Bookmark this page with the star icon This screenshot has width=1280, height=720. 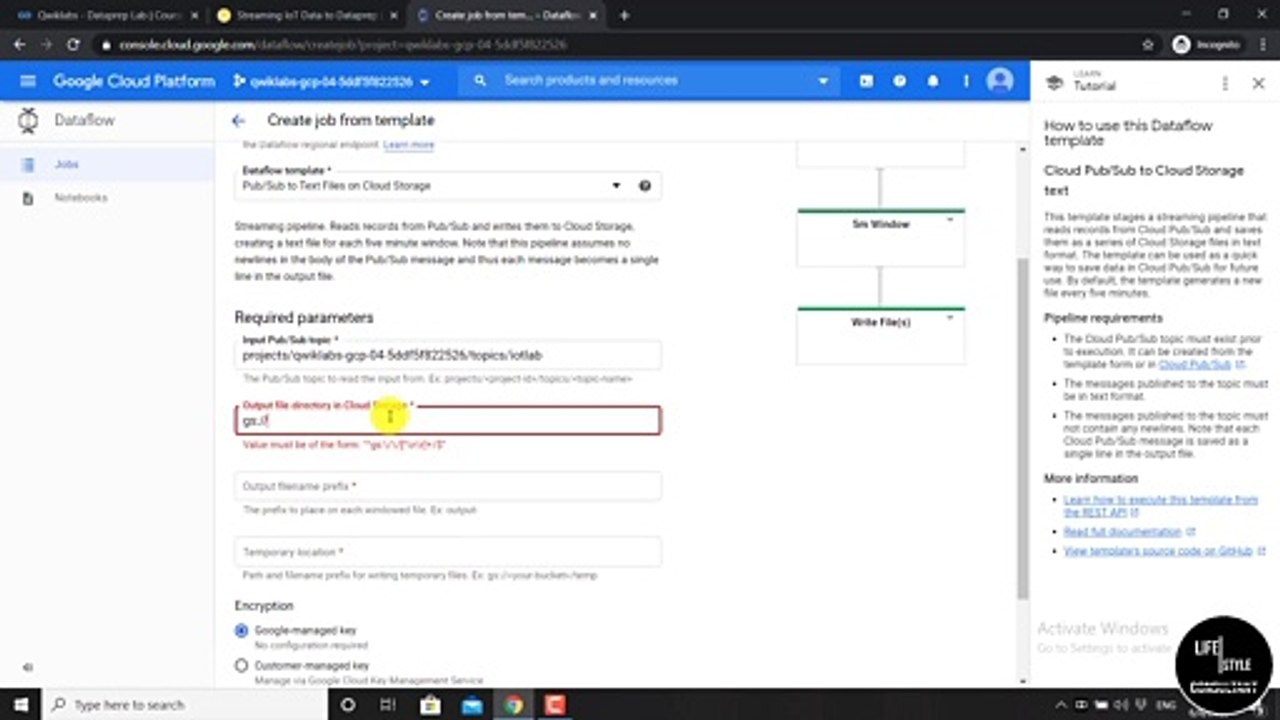coord(1148,45)
